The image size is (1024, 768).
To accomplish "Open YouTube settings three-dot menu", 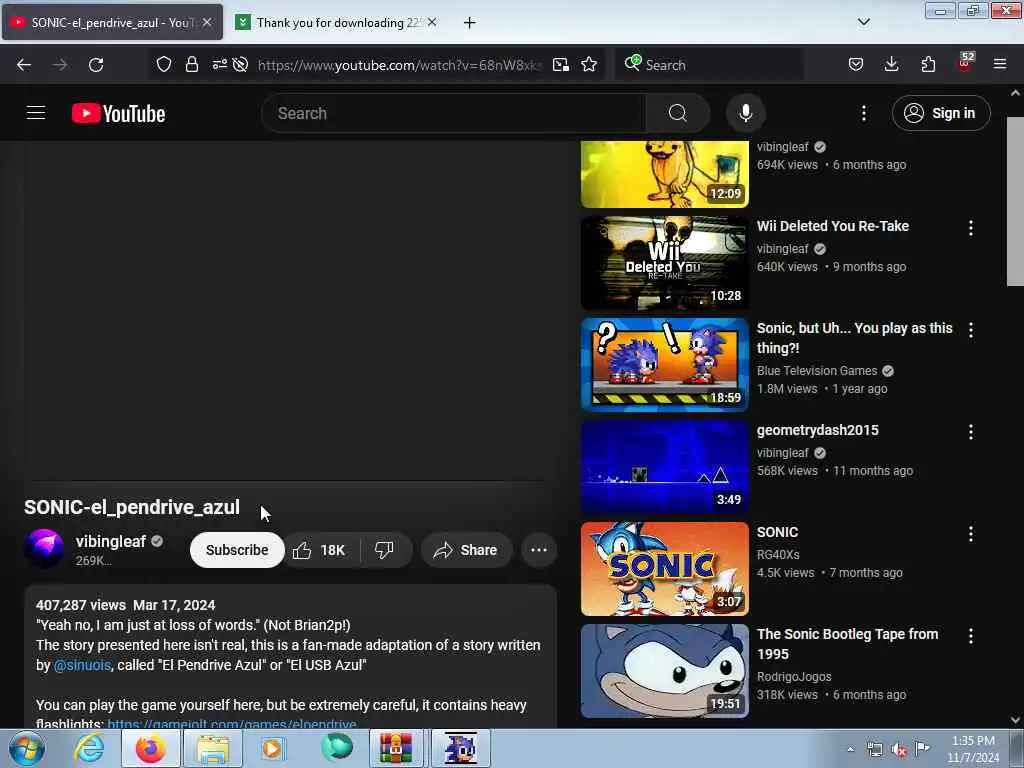I will 863,113.
